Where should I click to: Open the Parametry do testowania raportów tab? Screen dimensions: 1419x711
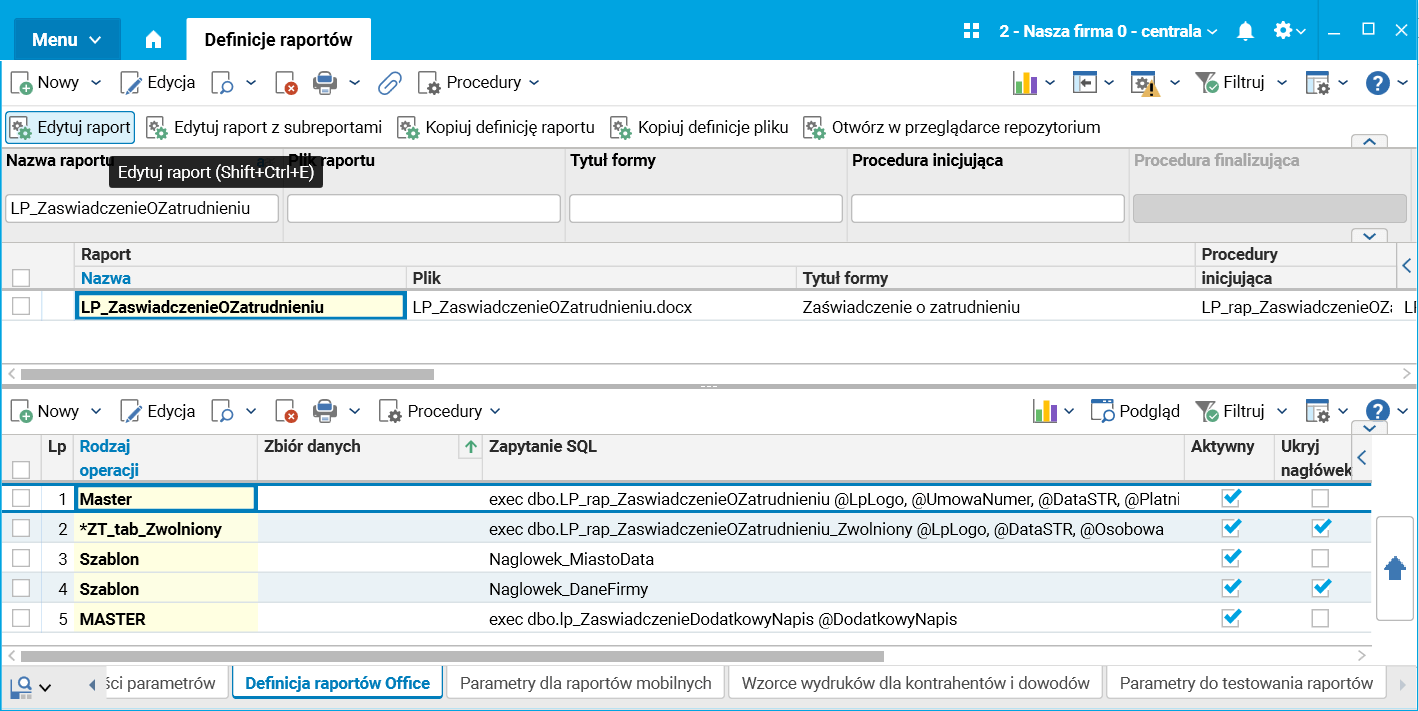pos(1246,683)
